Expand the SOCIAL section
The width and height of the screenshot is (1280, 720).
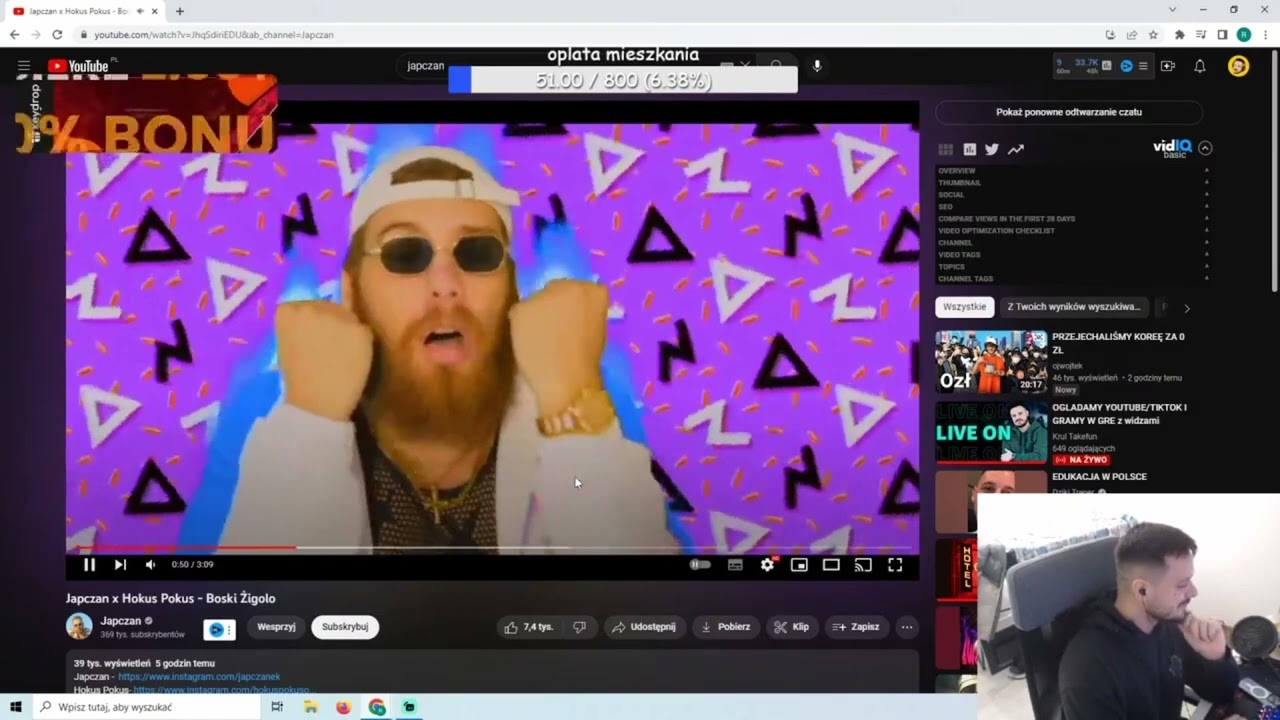1074,195
